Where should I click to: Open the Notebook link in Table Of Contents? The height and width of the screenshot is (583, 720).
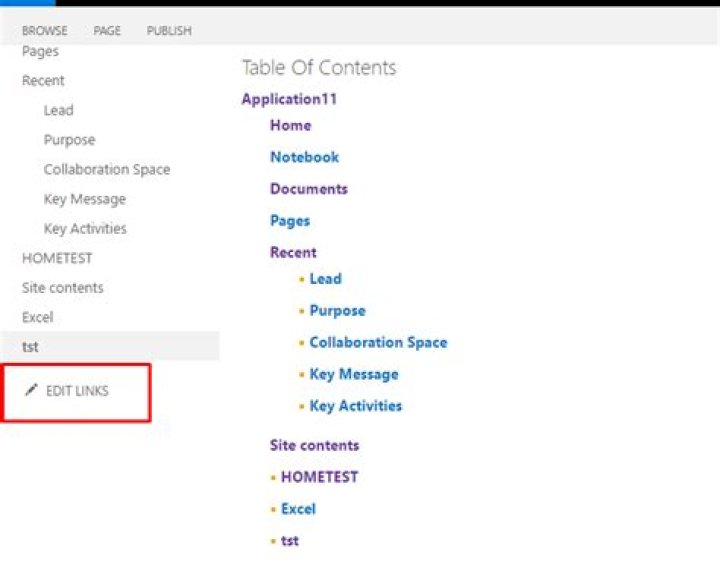[304, 157]
